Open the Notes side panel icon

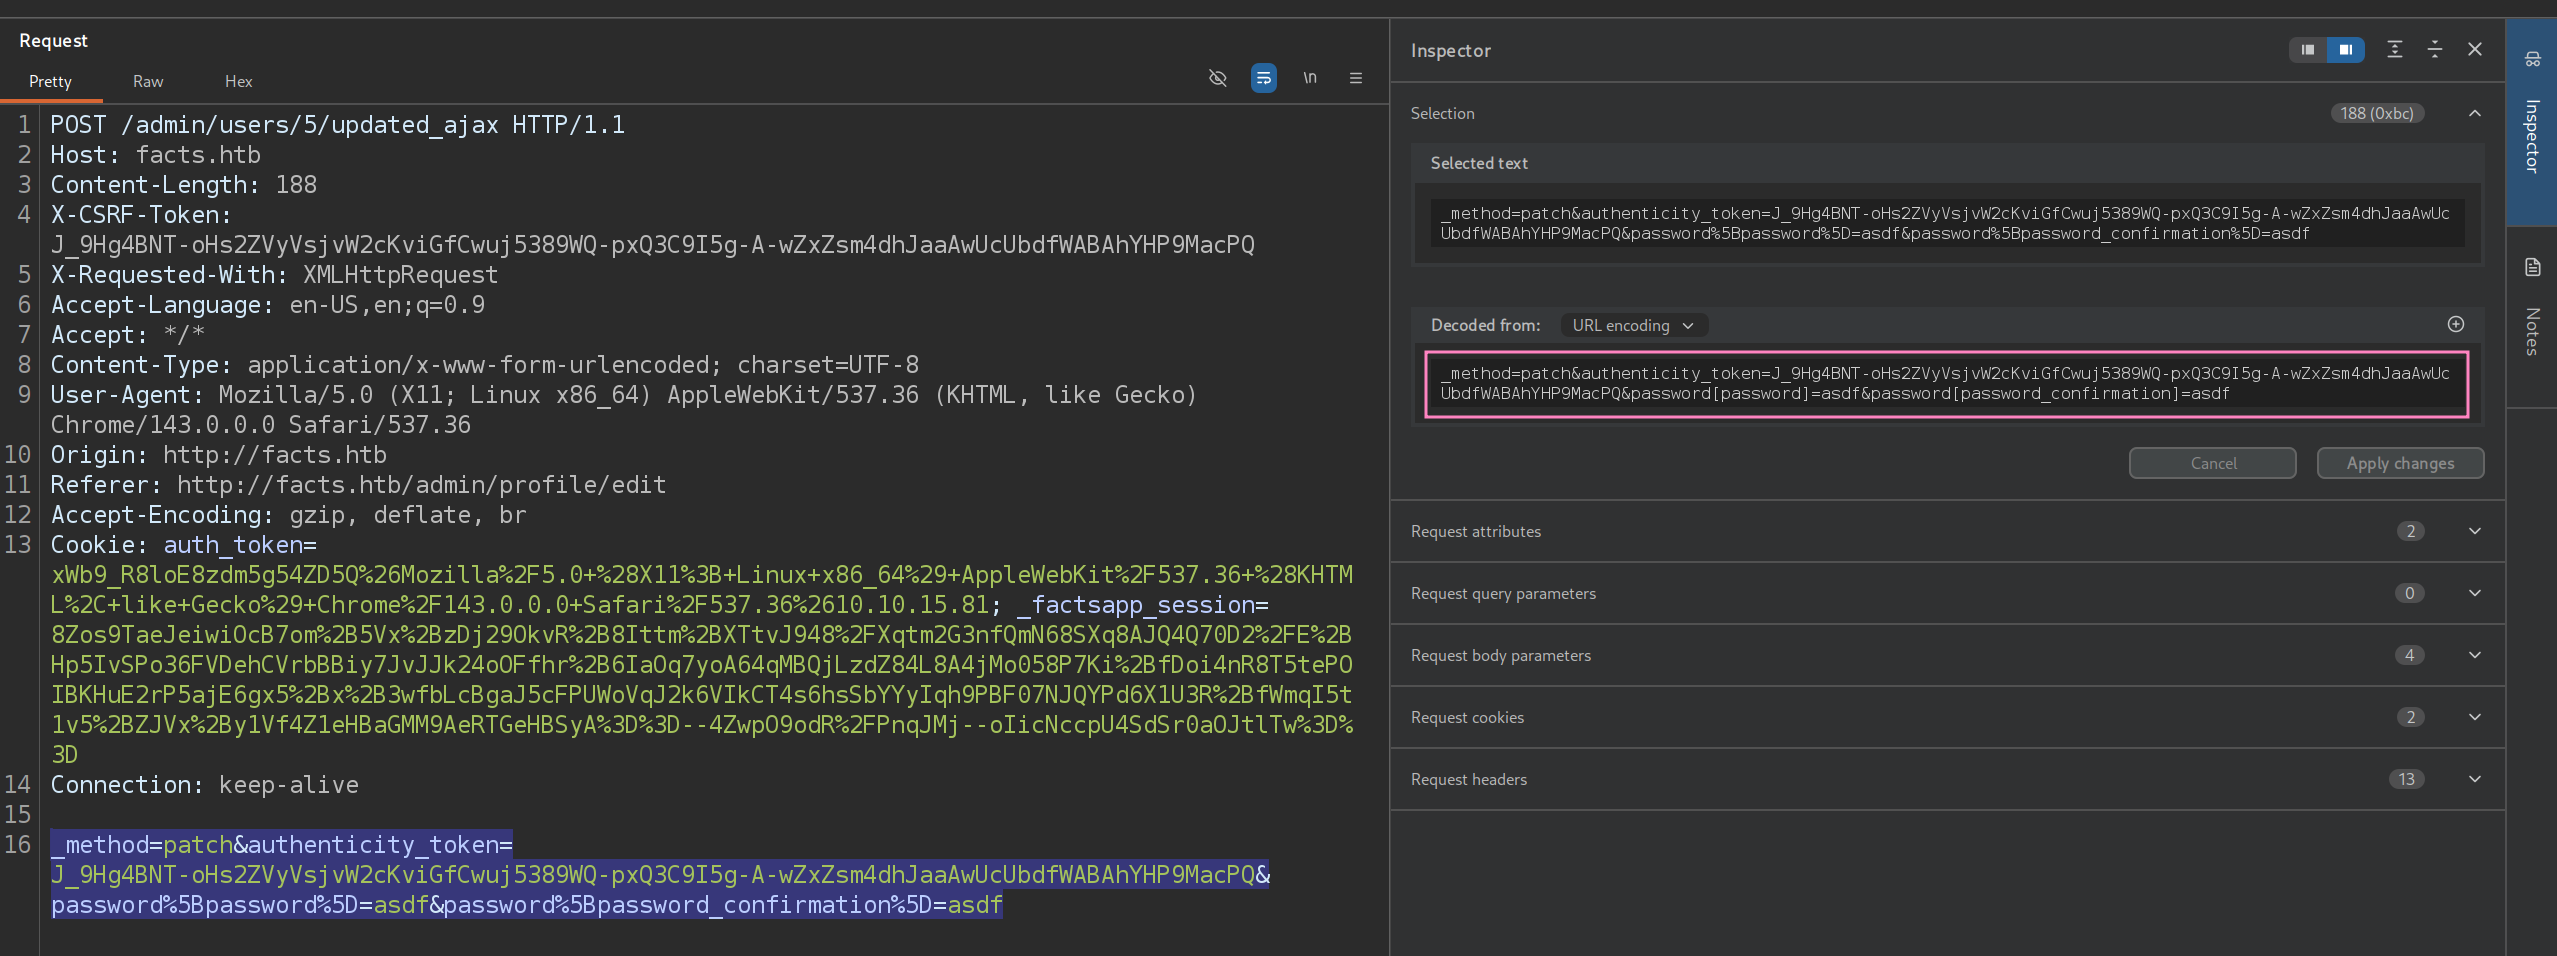[2532, 268]
